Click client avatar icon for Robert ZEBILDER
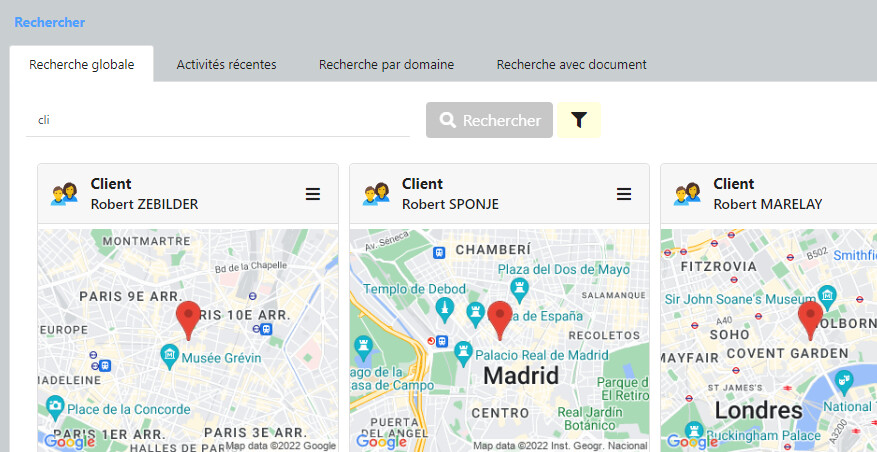 [64, 194]
